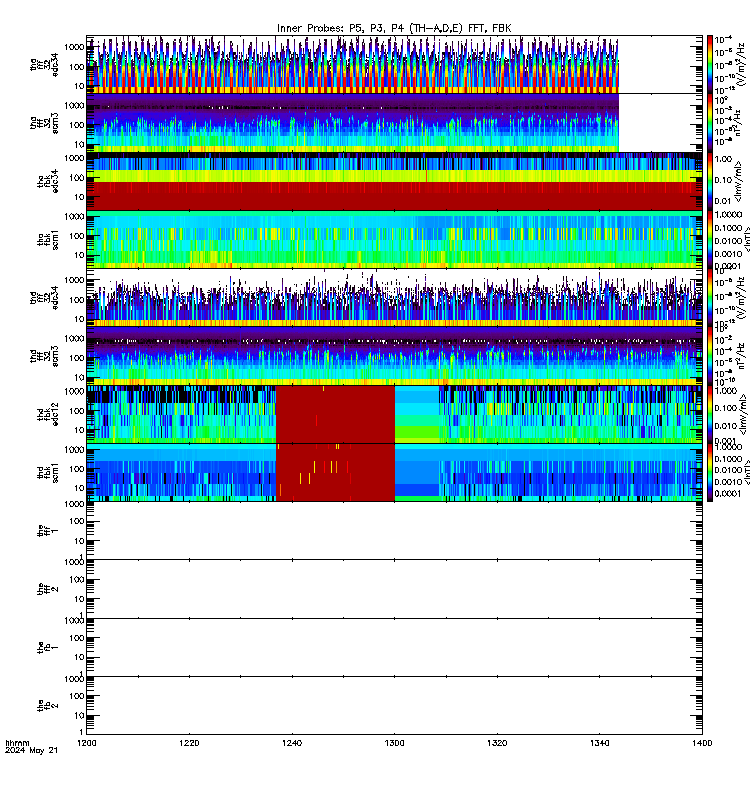Viewport: 750px width, 800px height.
Task: Click the tha ffp edc34 color bar
Action: pyautogui.click(x=710, y=64)
